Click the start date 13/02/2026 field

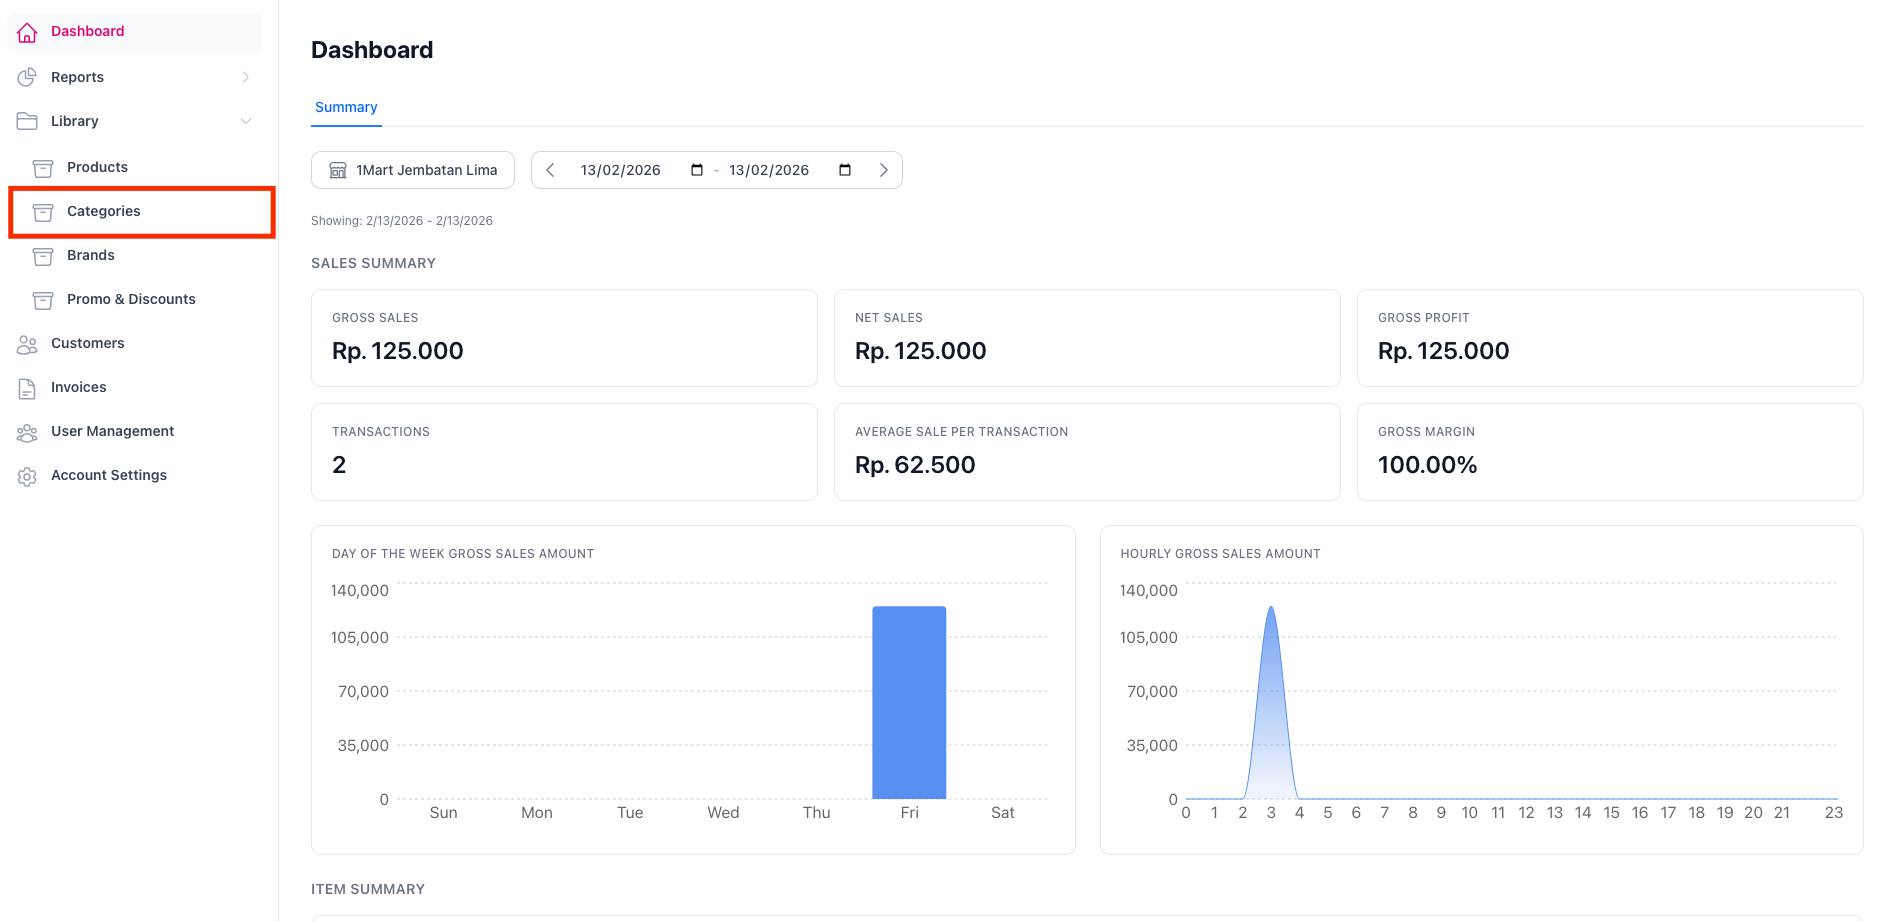pyautogui.click(x=620, y=170)
